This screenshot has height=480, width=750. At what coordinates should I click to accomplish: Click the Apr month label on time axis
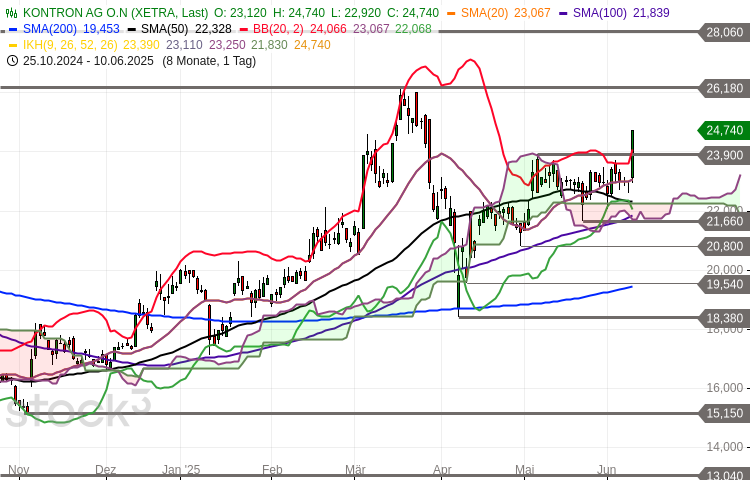point(441,469)
